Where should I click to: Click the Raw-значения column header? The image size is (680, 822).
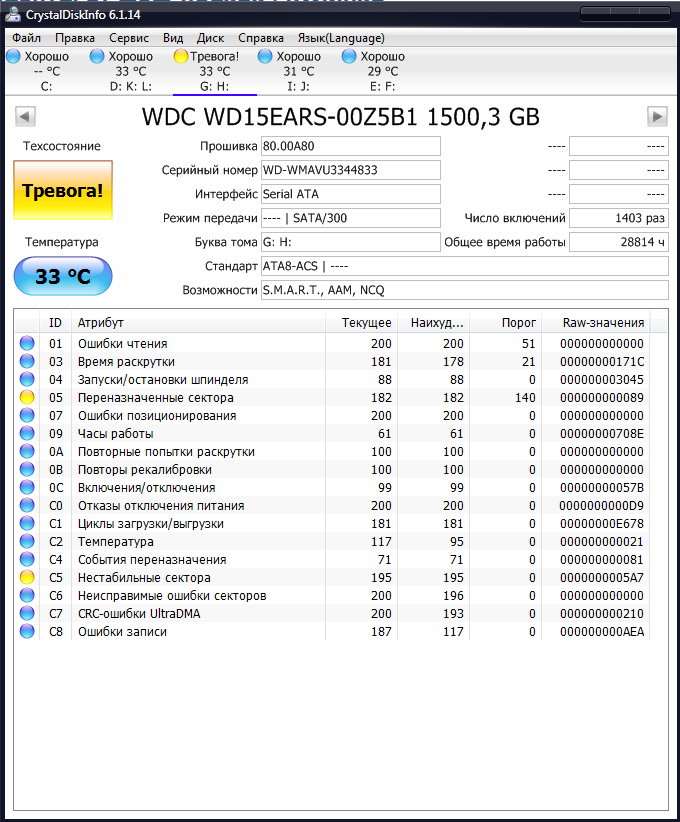(x=596, y=323)
